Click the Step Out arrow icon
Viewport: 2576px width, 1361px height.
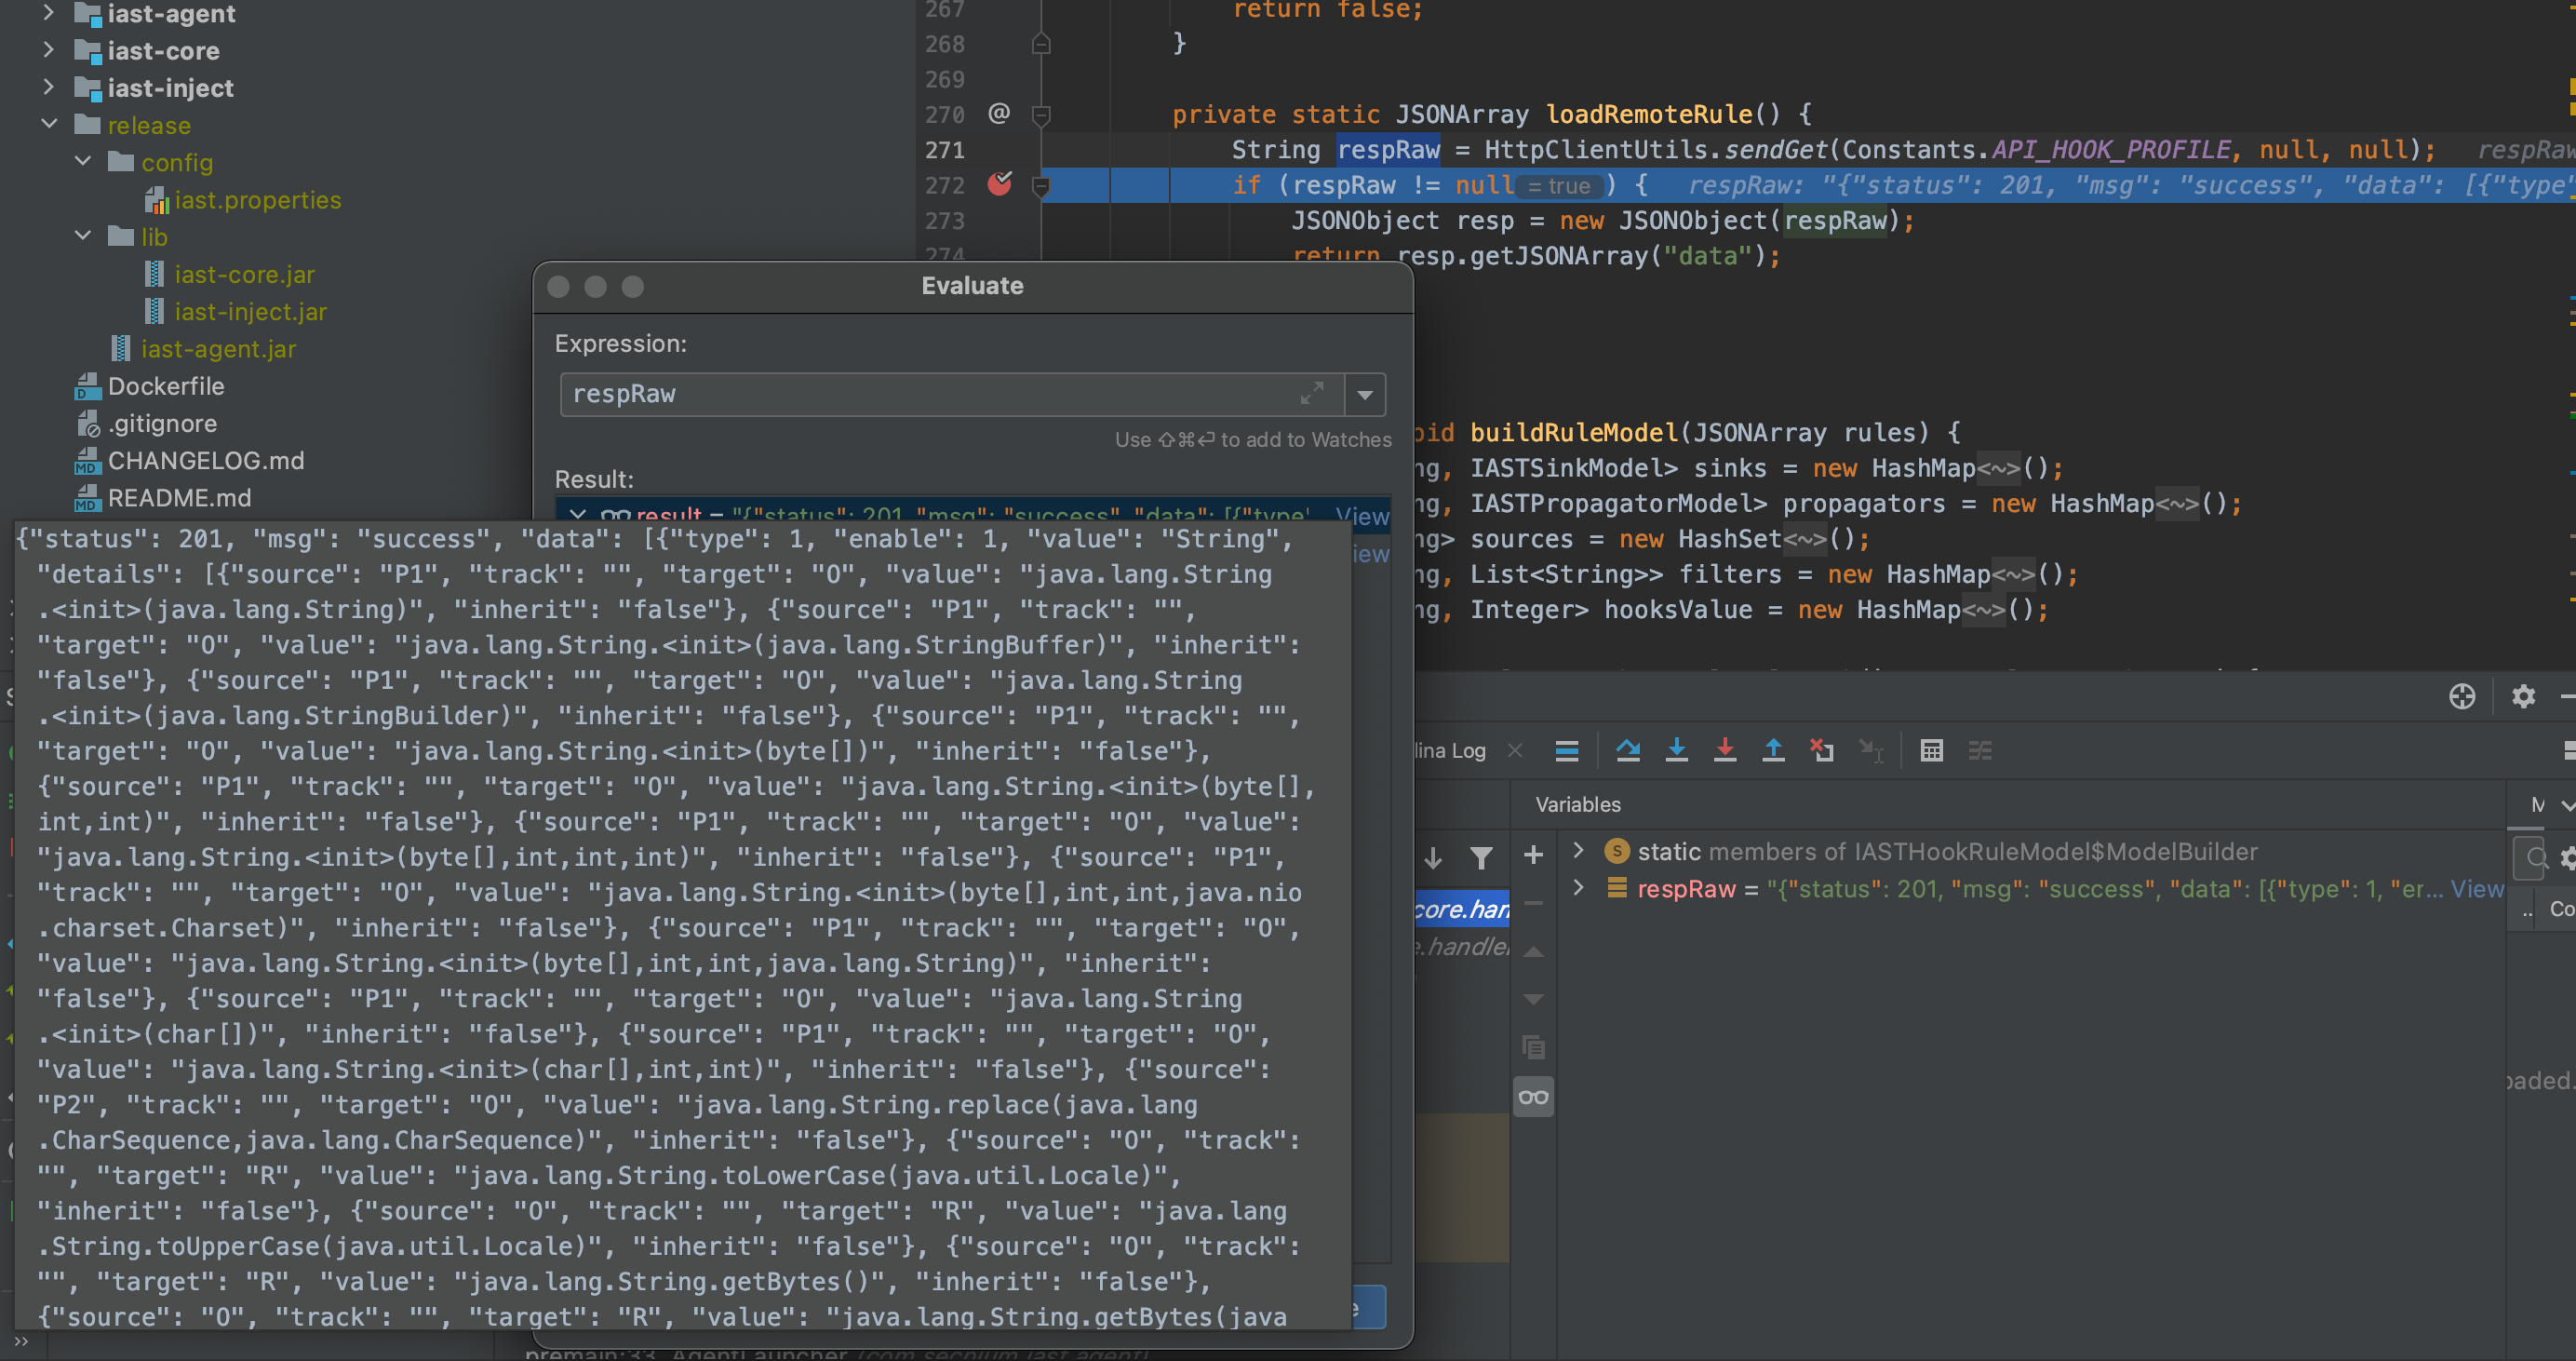coord(1772,750)
